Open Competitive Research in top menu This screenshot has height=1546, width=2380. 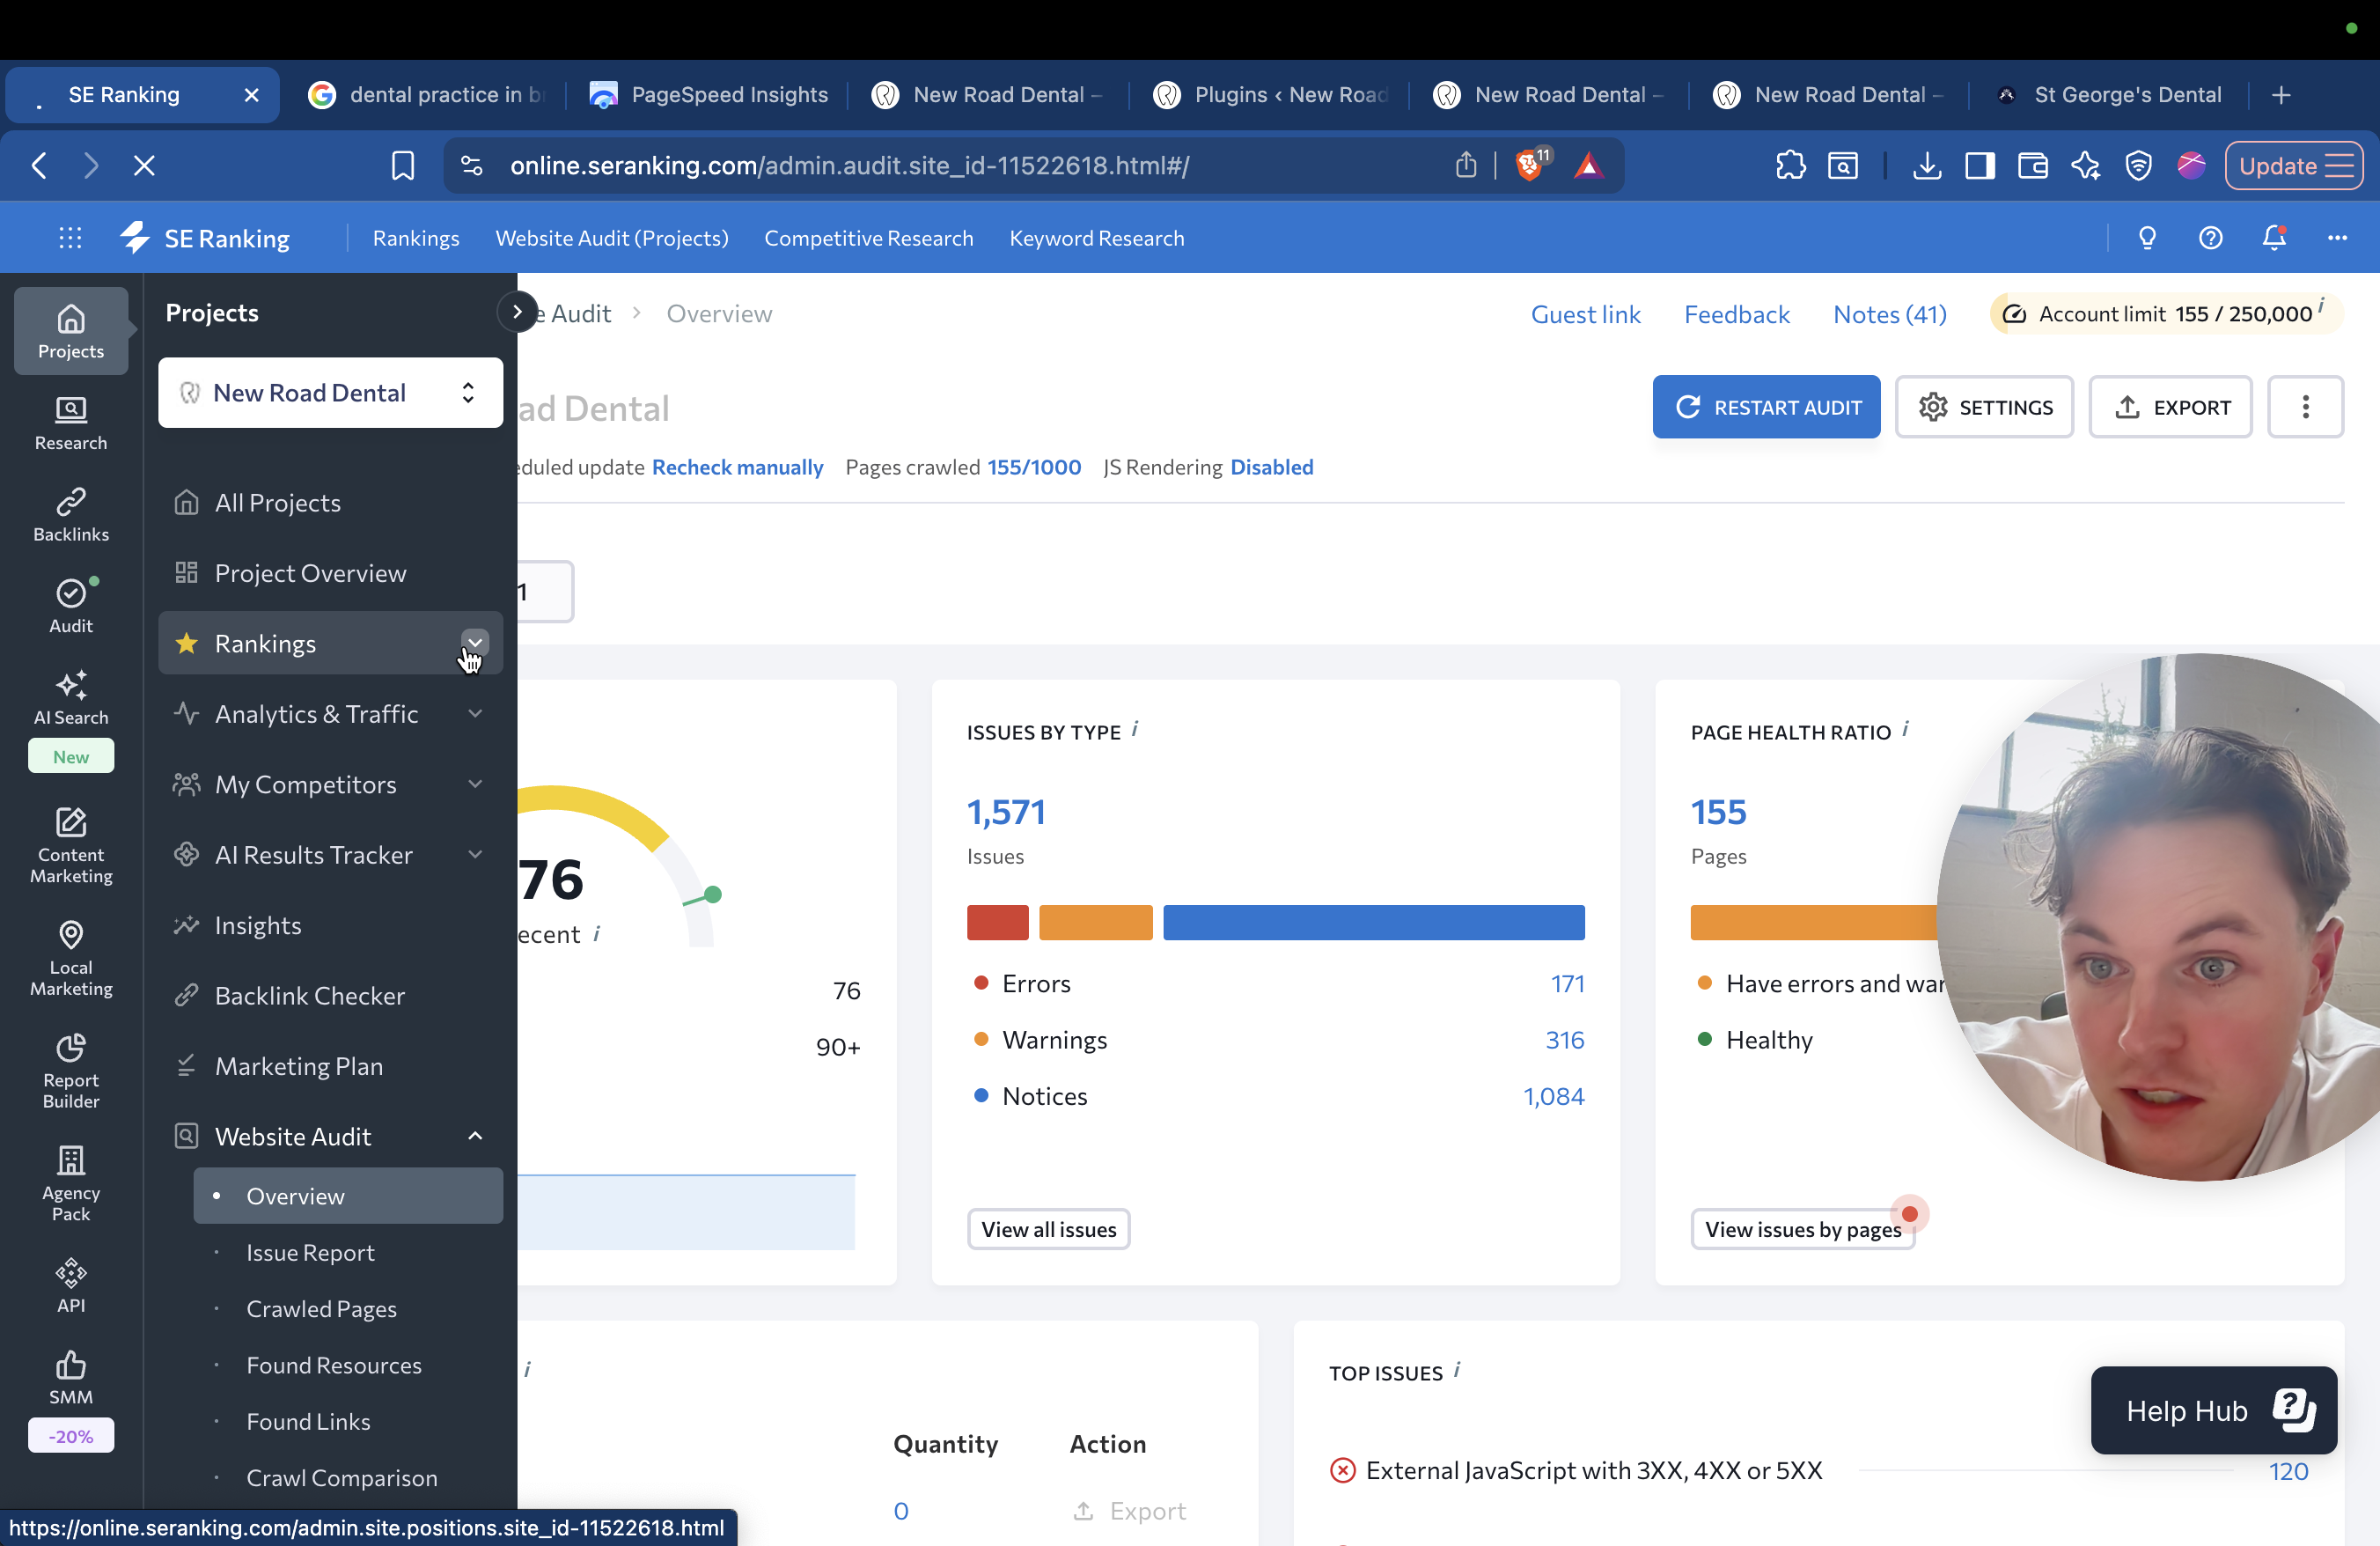(868, 238)
